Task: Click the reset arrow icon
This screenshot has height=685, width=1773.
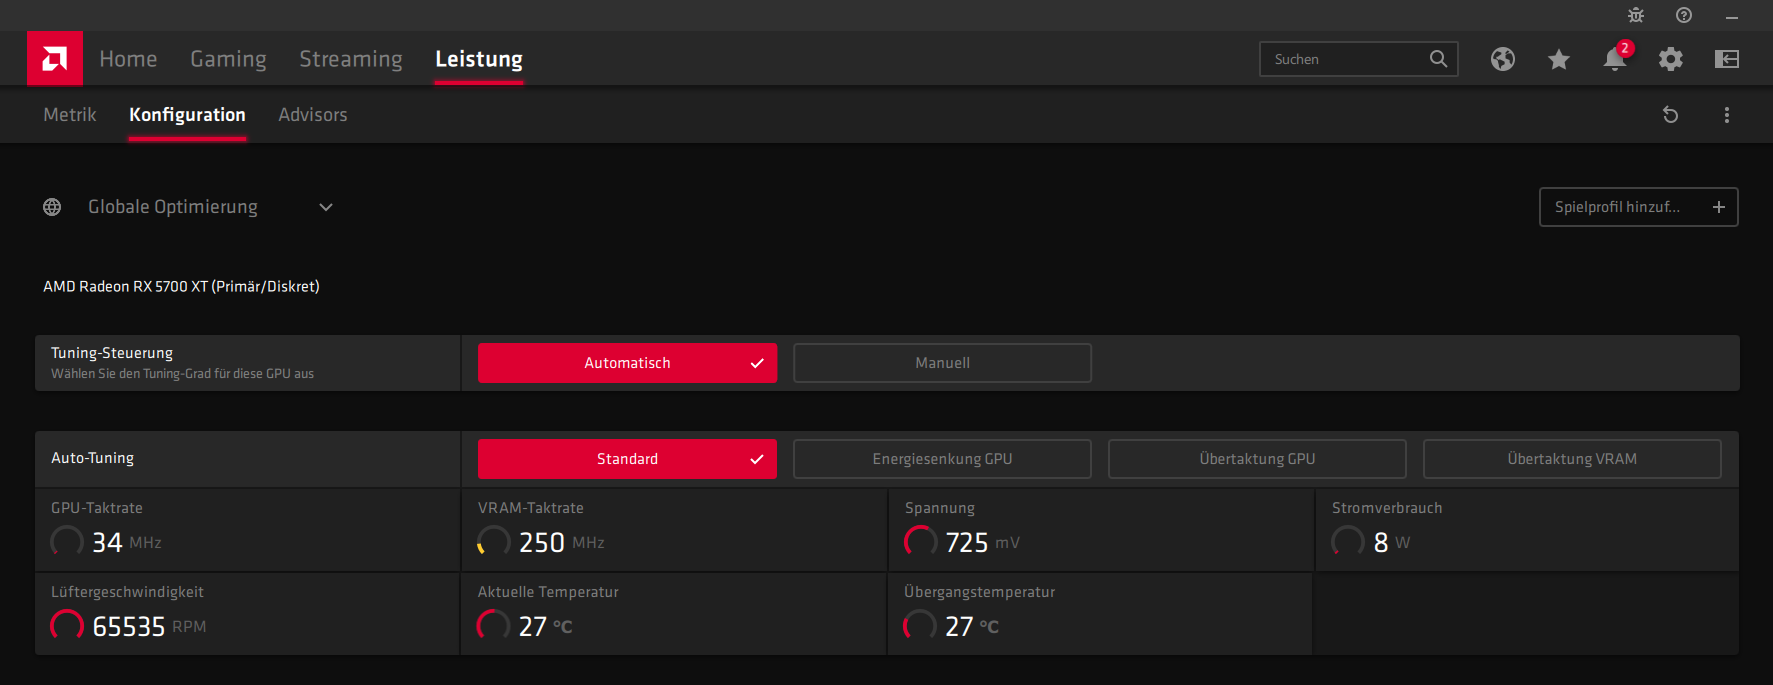Action: [x=1670, y=115]
